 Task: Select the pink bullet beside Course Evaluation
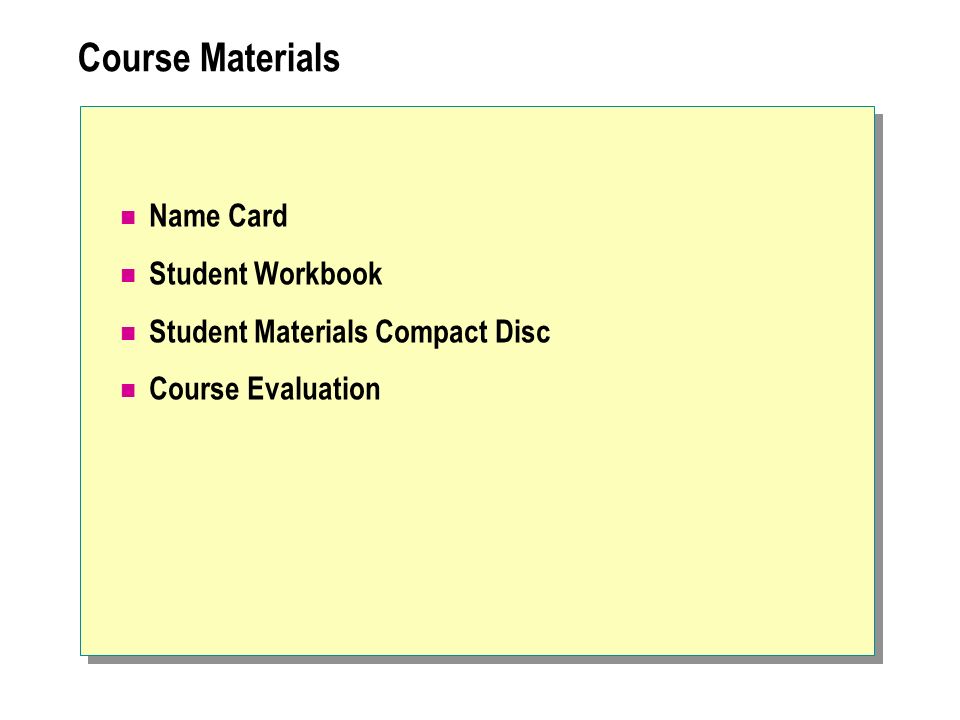coord(128,391)
